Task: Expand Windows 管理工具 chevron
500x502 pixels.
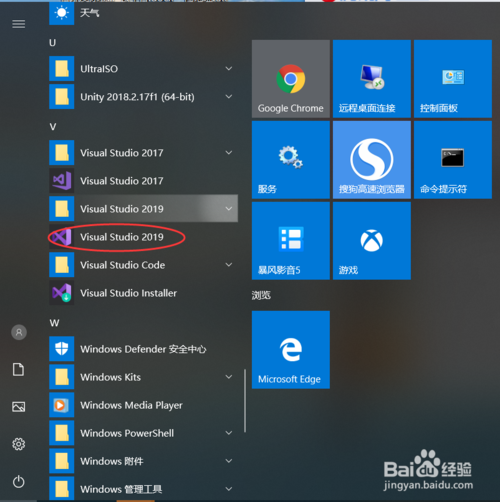Action: click(229, 489)
